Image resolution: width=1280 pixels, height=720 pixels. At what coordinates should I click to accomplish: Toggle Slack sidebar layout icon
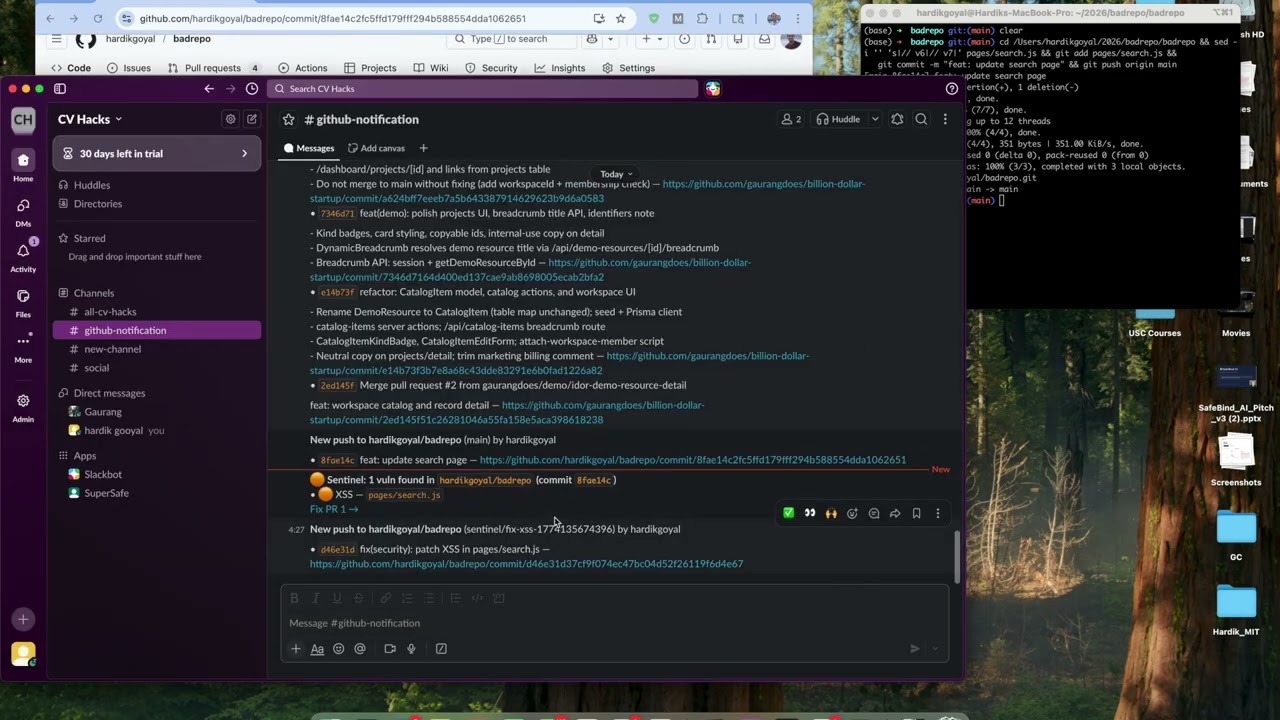[60, 89]
